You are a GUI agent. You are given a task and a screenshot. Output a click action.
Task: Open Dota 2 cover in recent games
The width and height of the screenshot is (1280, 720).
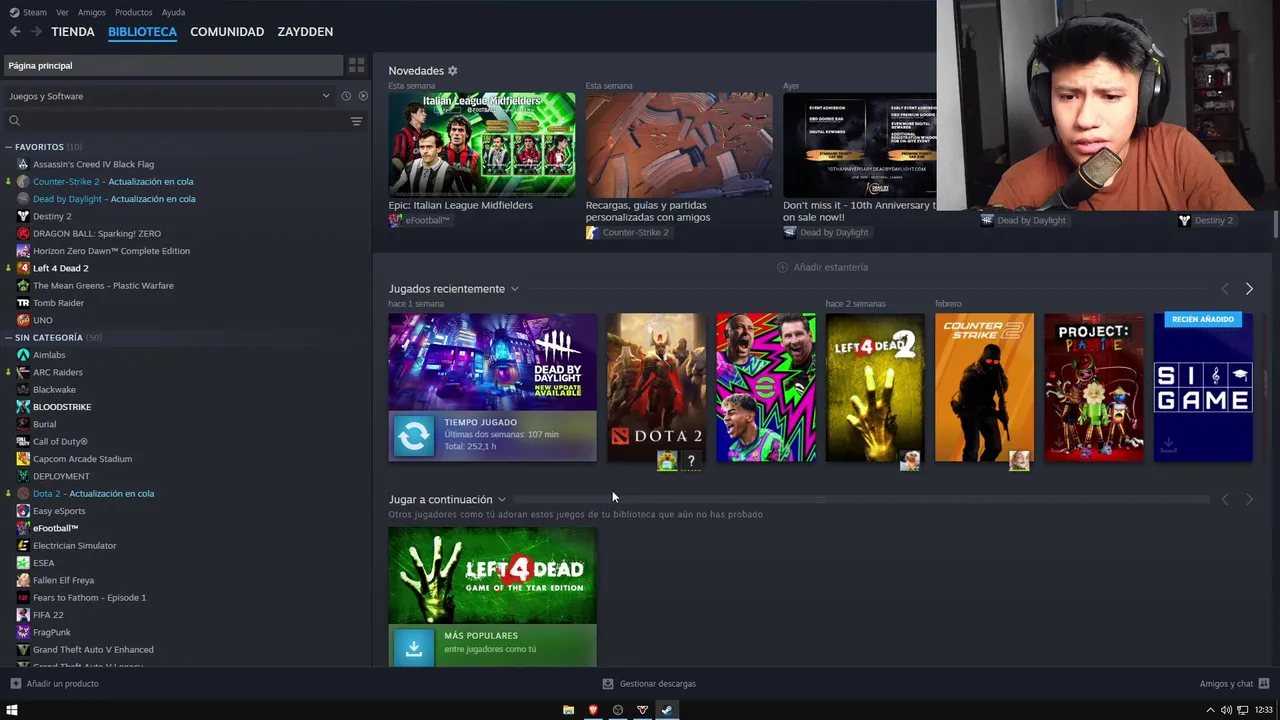[656, 388]
